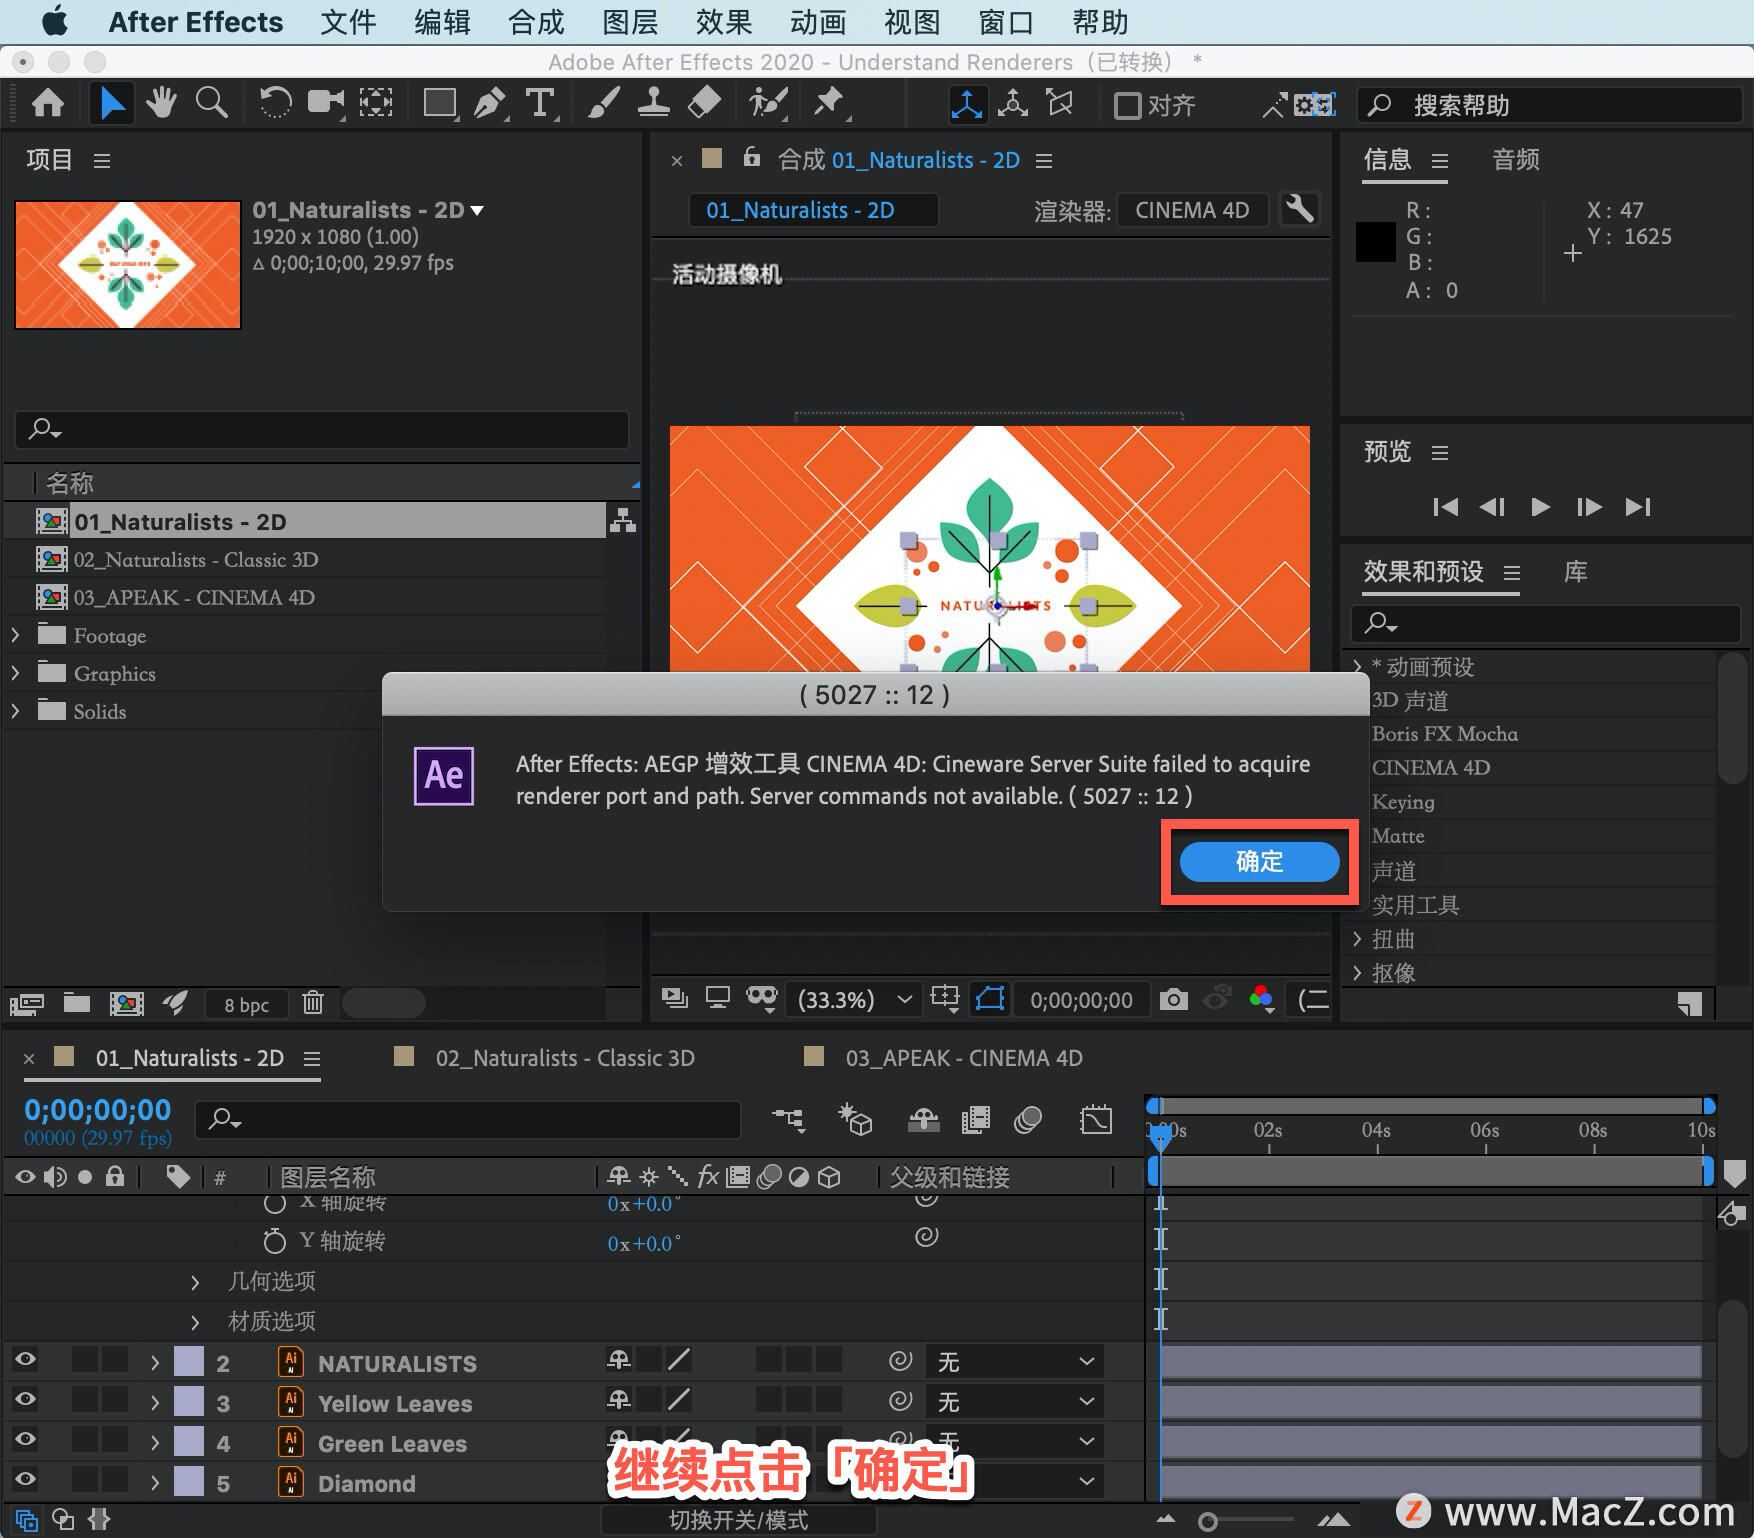Open the composition mini-flowchart icon in timeline

[x=789, y=1119]
